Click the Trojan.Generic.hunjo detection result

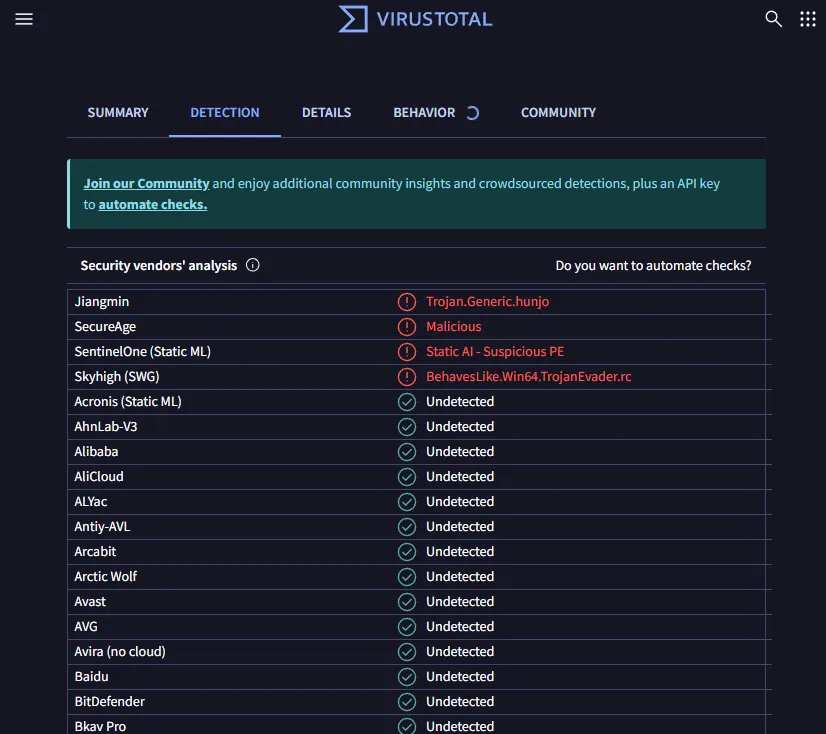click(487, 302)
